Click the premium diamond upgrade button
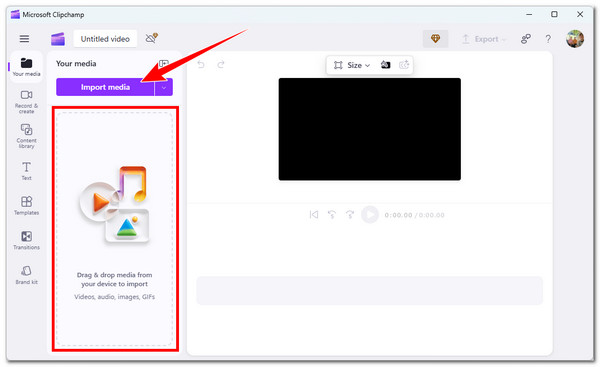Screen dimensions: 600x367 point(435,39)
